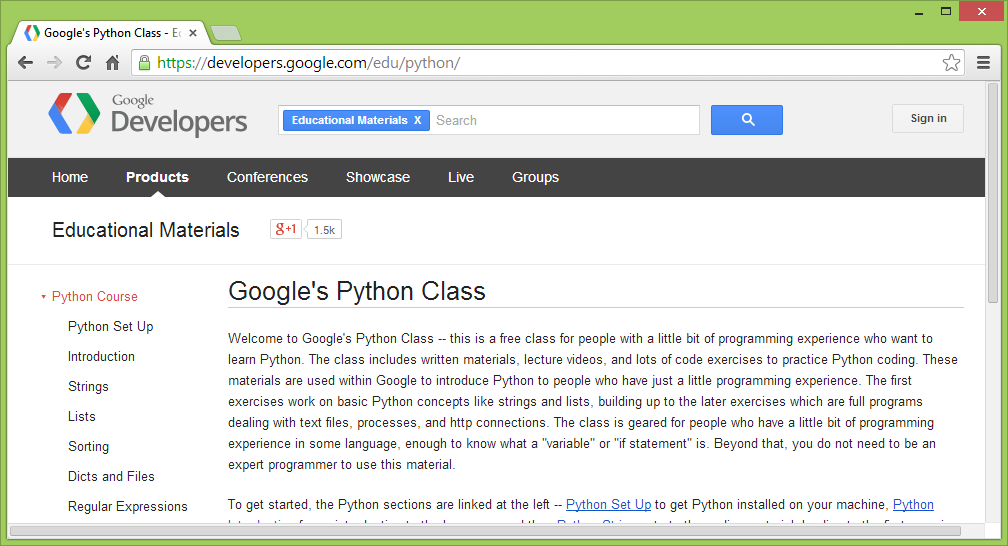Click the Google Developers logo
Viewport: 1008px width, 546px height.
[148, 114]
